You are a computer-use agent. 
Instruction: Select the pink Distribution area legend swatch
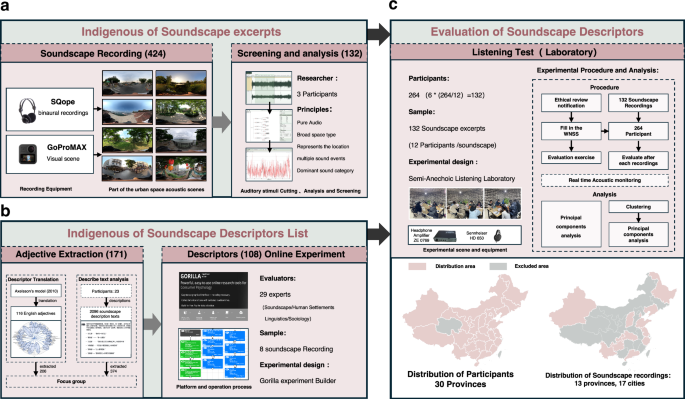[x=417, y=266]
